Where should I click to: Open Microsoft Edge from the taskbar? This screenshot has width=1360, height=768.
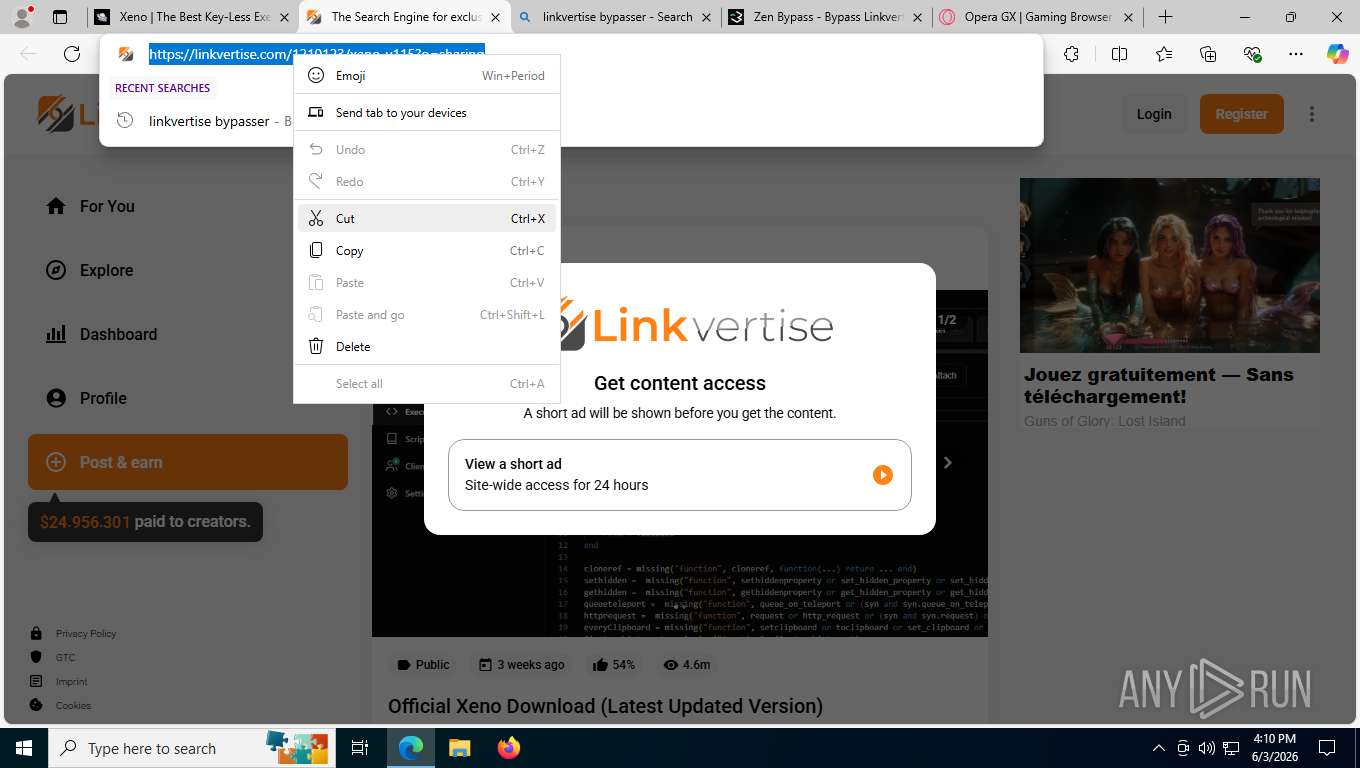click(x=411, y=748)
